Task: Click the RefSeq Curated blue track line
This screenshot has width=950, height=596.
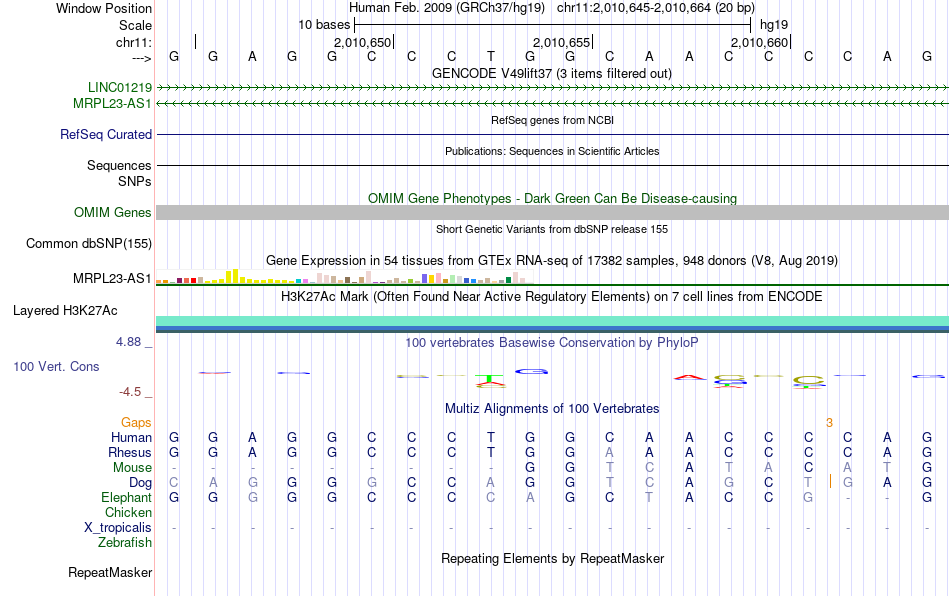Action: coord(553,134)
